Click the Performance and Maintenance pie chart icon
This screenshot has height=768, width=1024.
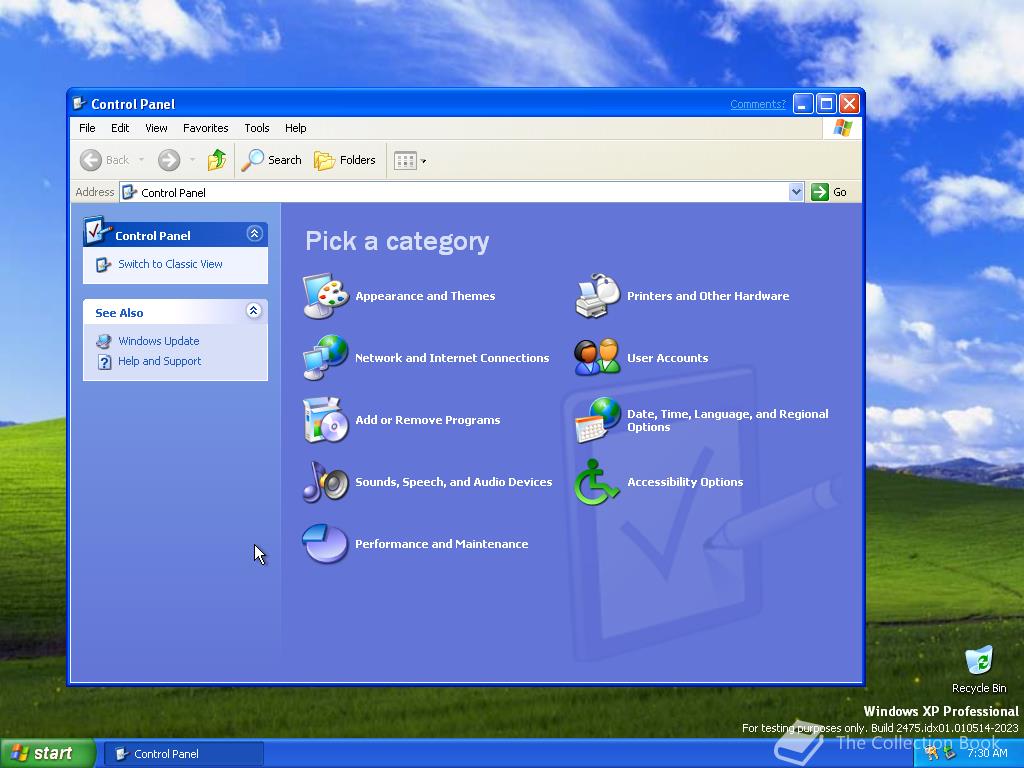click(325, 543)
